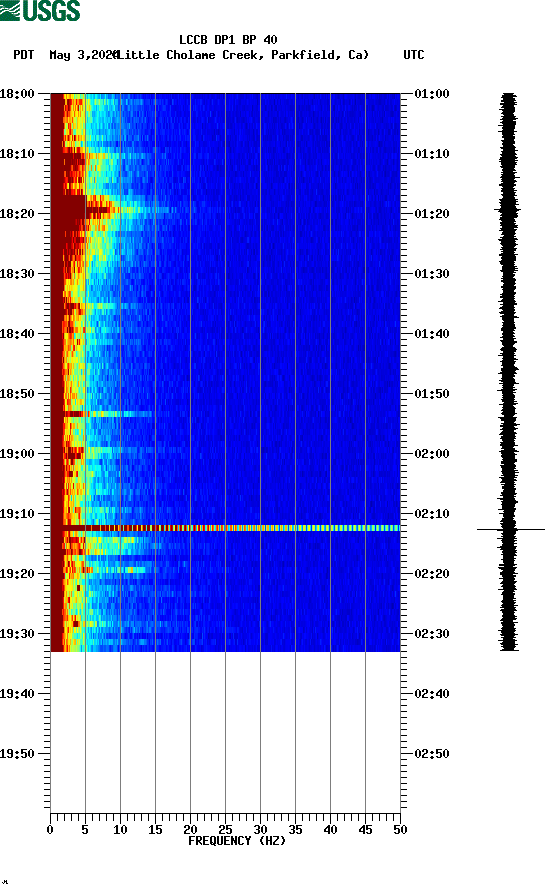Image resolution: width=552 pixels, height=893 pixels.
Task: Click the '35' frequency axis label
Action: point(295,830)
